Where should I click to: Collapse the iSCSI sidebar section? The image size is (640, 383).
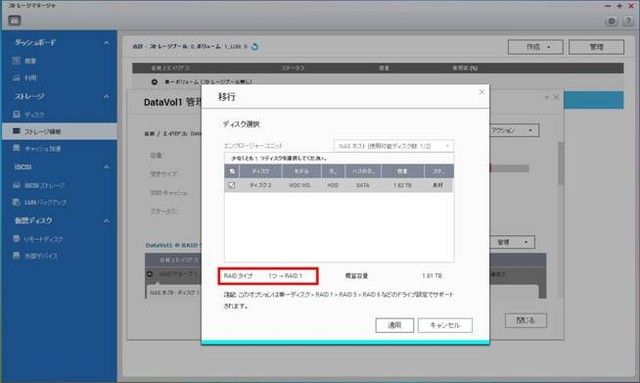tap(106, 167)
